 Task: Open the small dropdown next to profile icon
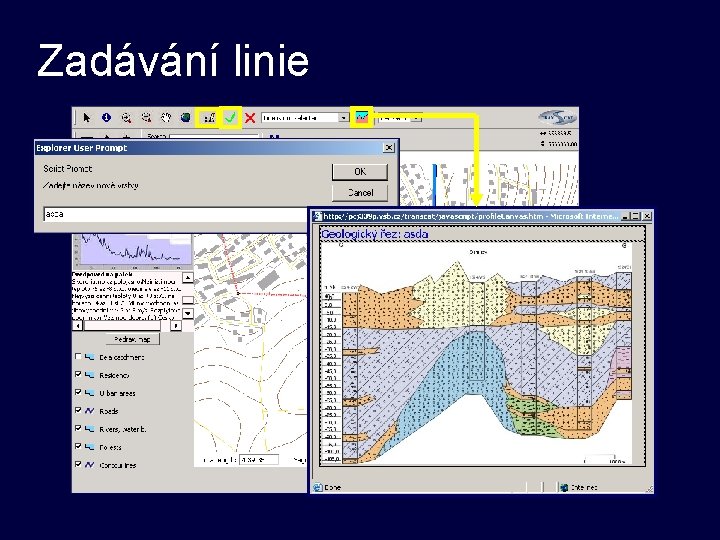416,118
